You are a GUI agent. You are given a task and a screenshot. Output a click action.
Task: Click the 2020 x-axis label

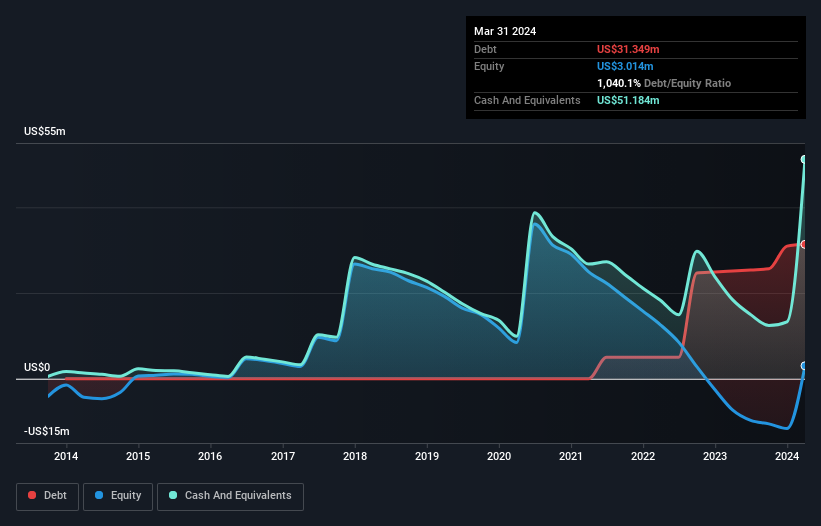point(499,456)
